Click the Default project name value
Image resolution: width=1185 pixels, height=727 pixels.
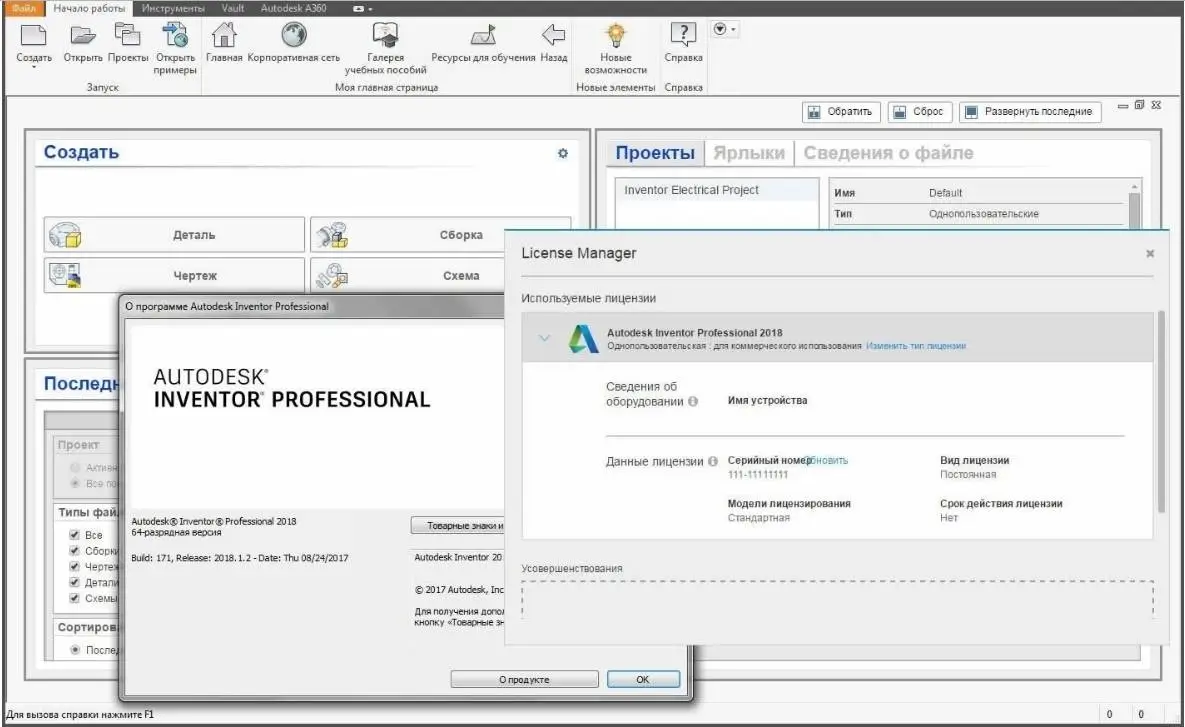(945, 193)
